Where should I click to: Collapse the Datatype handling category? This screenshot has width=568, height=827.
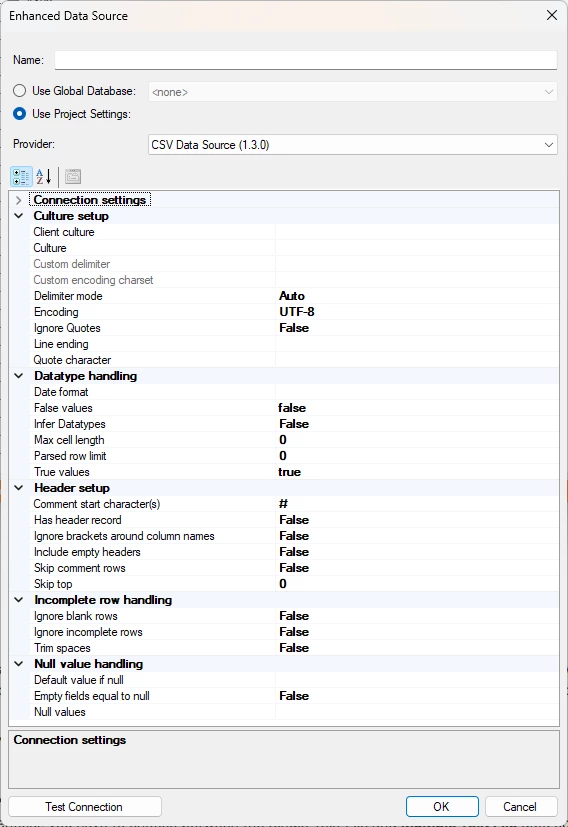(x=18, y=376)
